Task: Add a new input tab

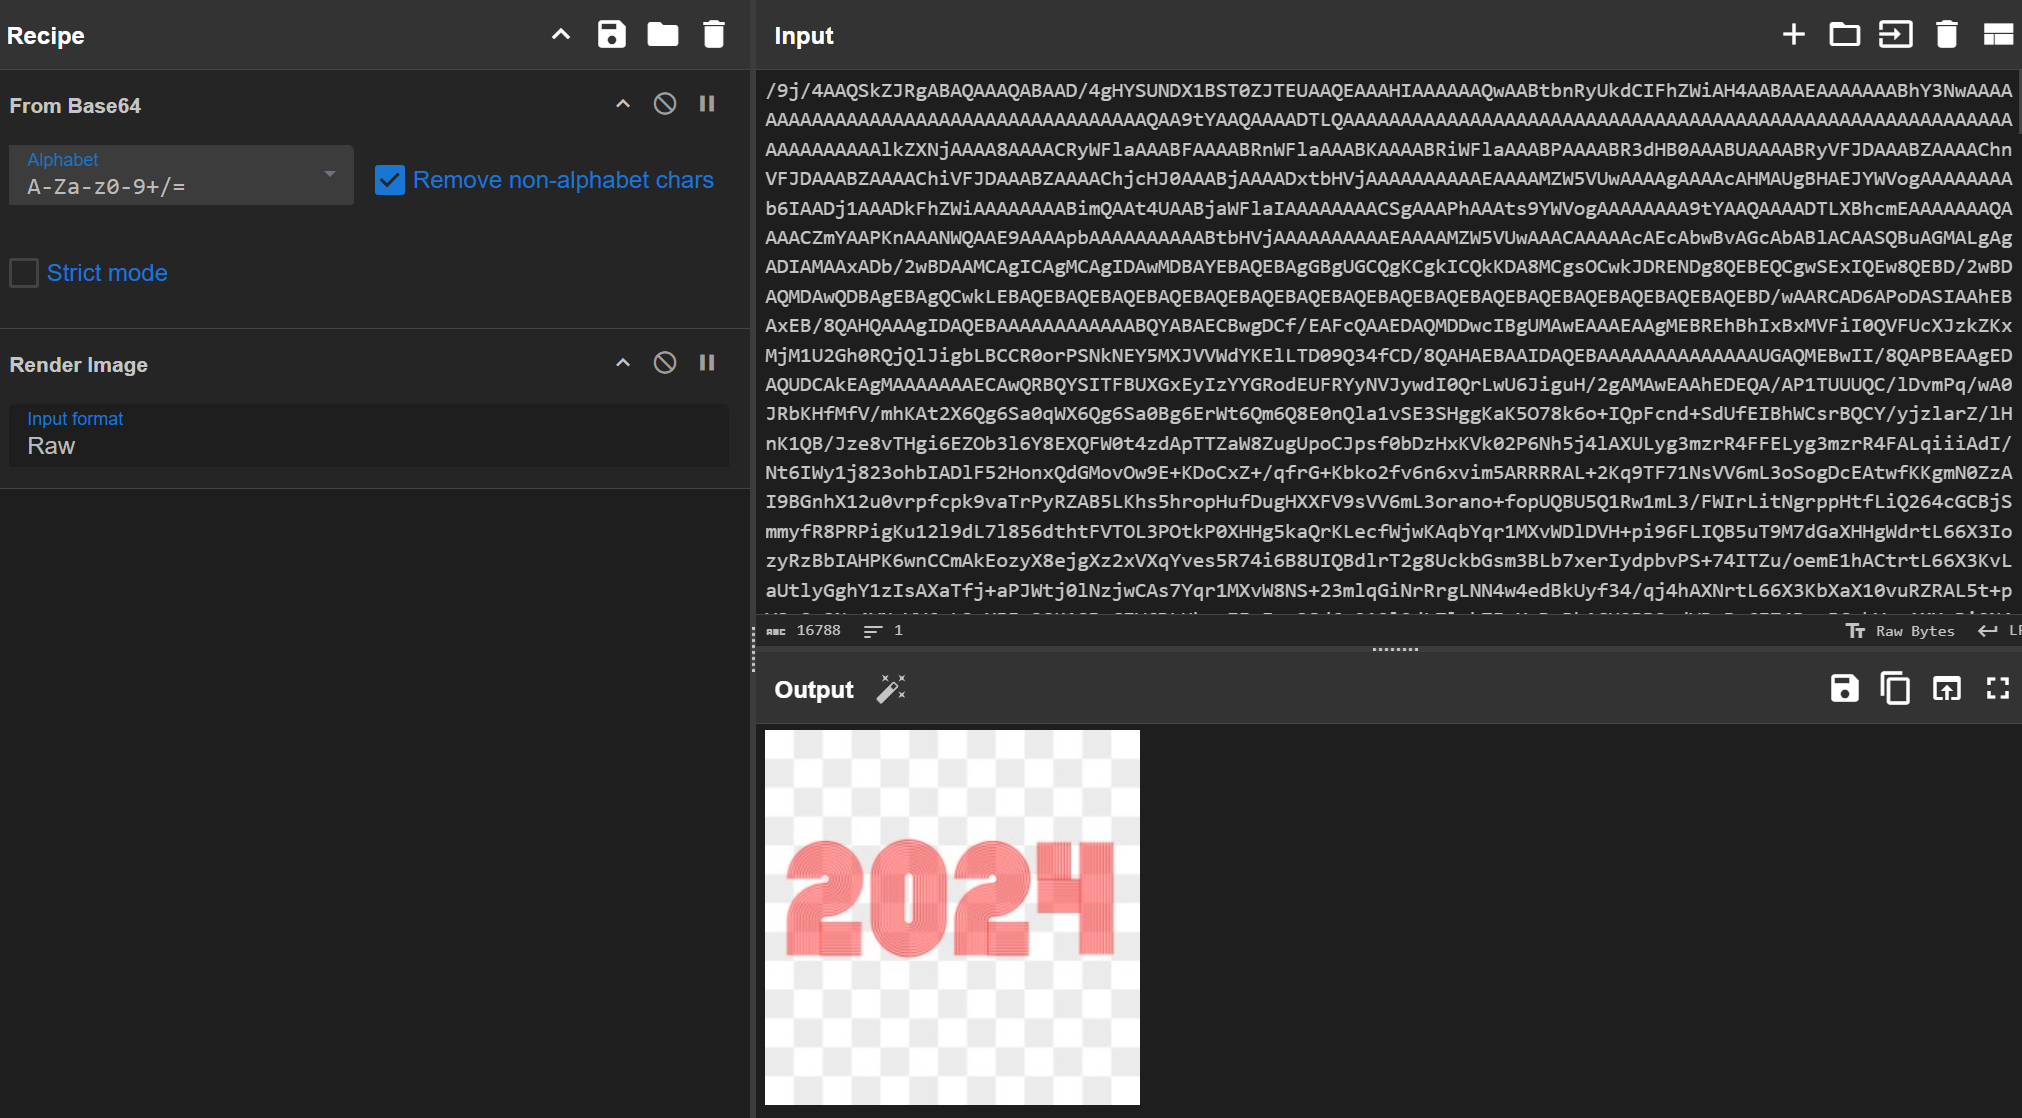Action: coord(1793,34)
